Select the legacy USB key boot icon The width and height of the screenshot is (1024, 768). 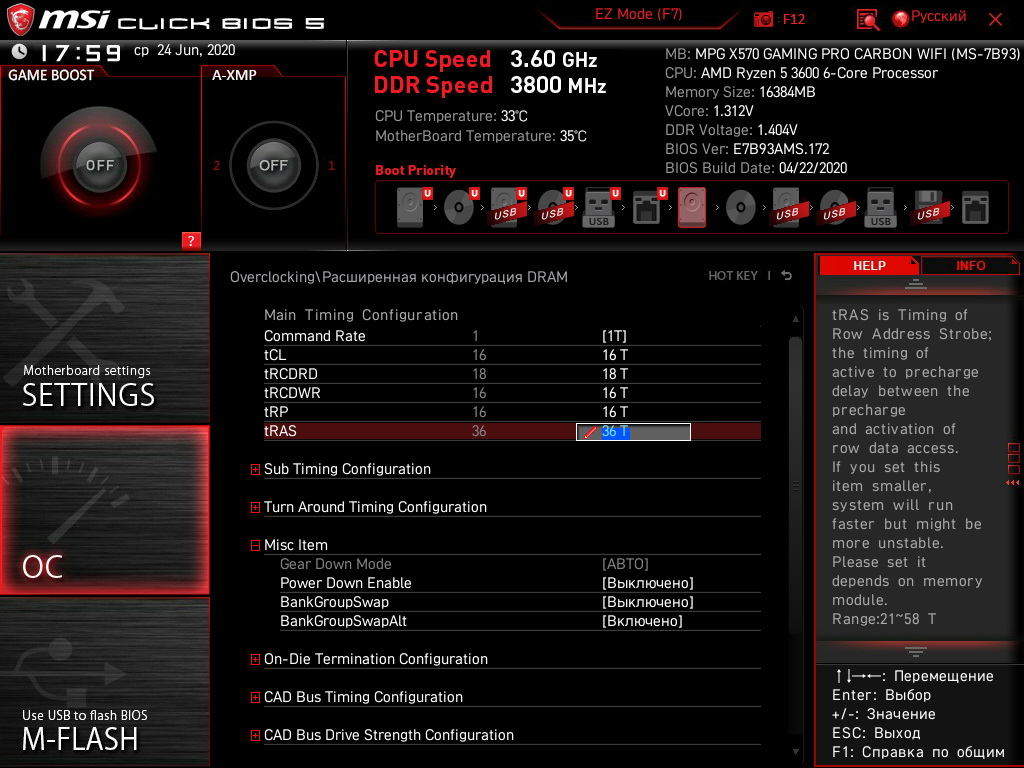pyautogui.click(x=881, y=208)
